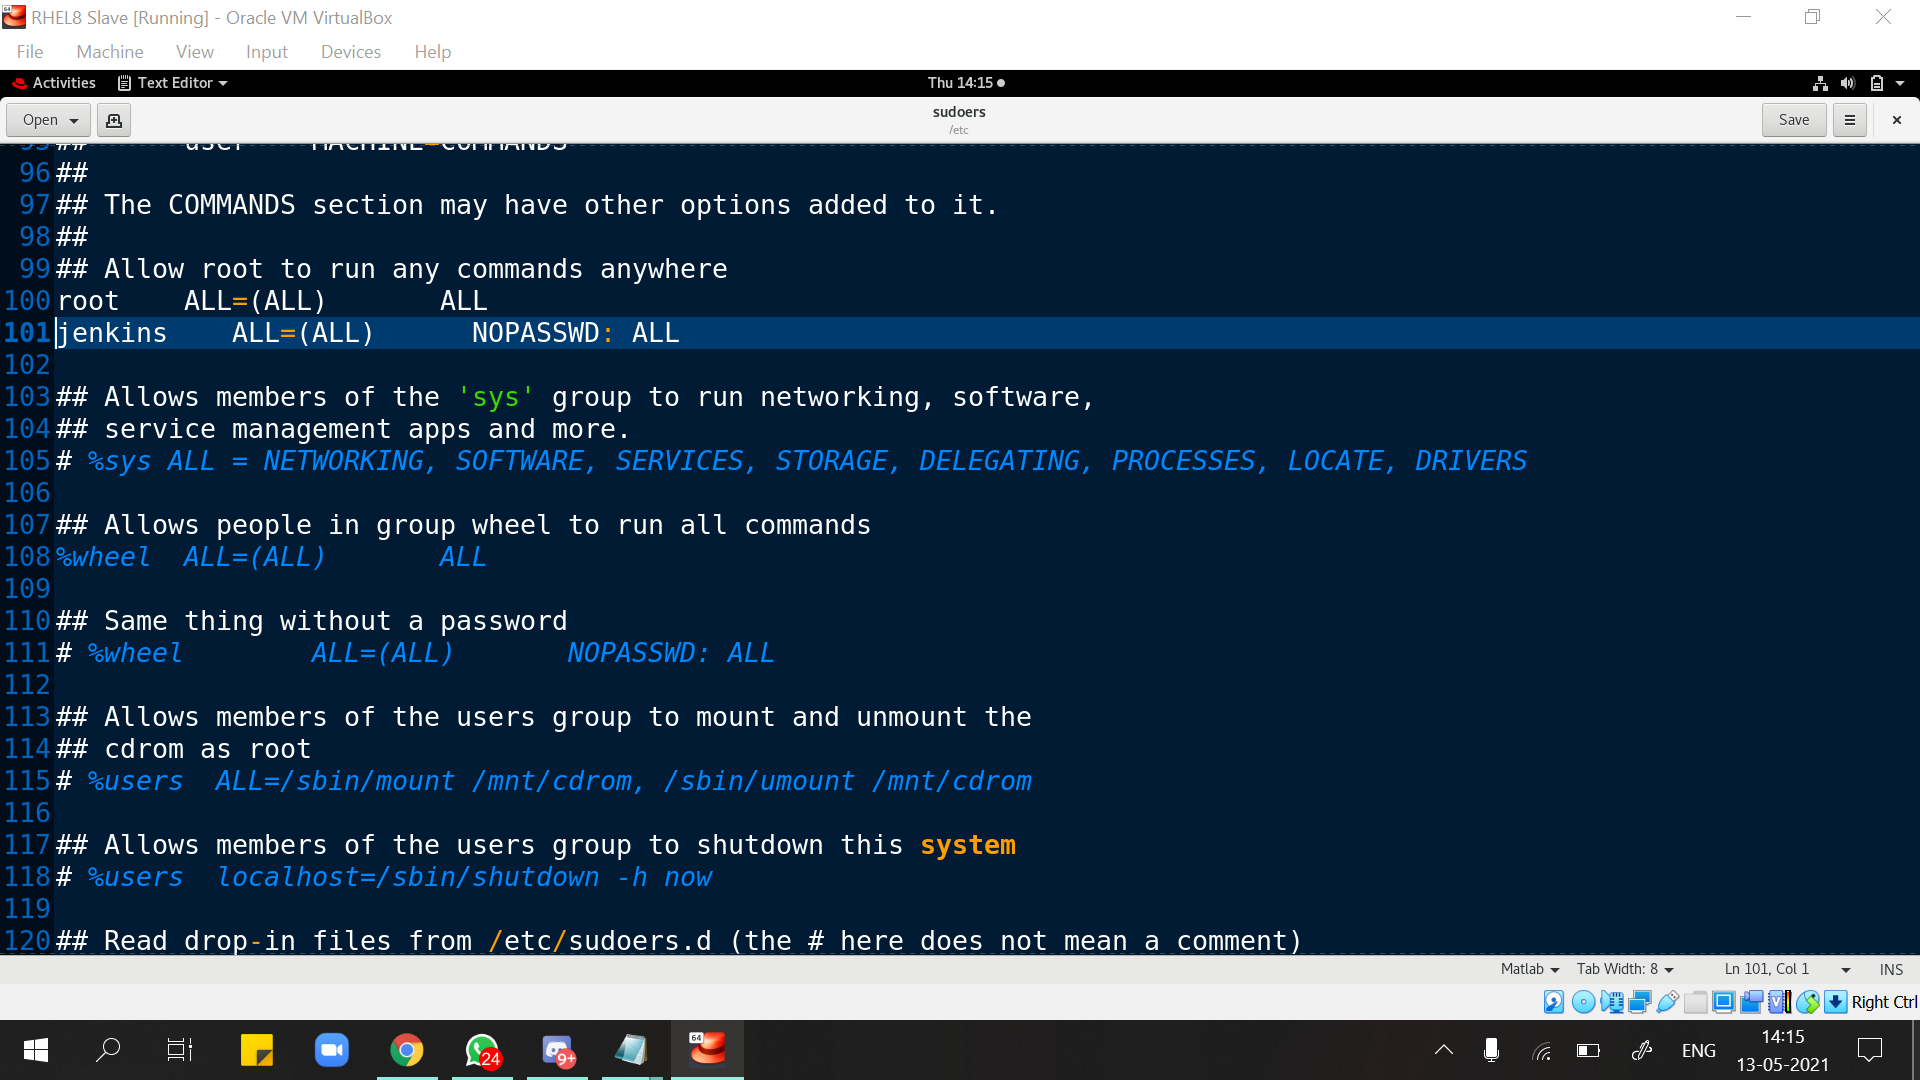Click the Save button to save sudoers
1920x1080 pixels.
pos(1793,119)
